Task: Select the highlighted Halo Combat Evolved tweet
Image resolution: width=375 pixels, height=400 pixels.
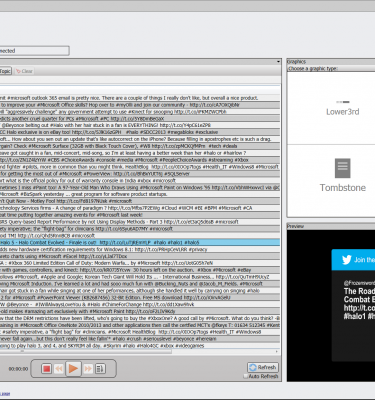Action: tap(140, 242)
